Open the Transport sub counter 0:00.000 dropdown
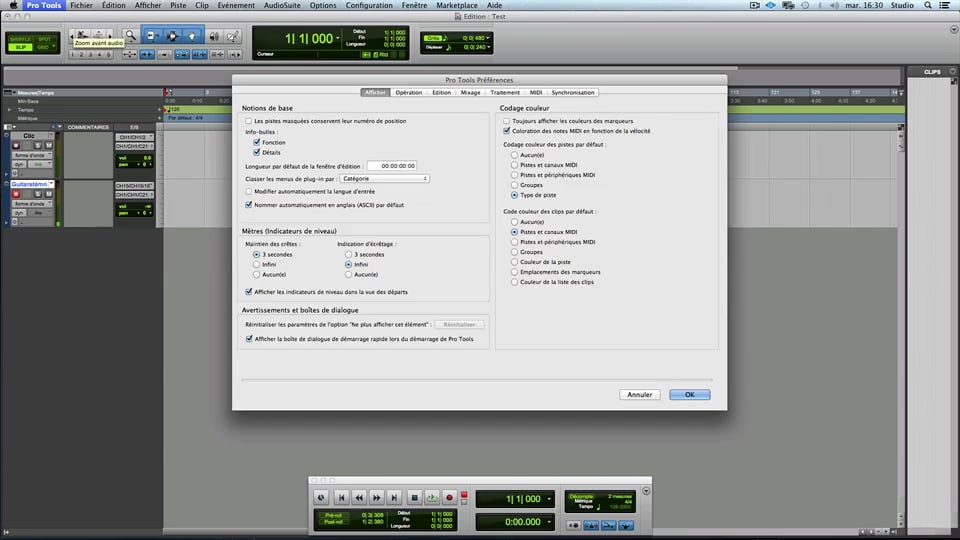 click(x=549, y=522)
